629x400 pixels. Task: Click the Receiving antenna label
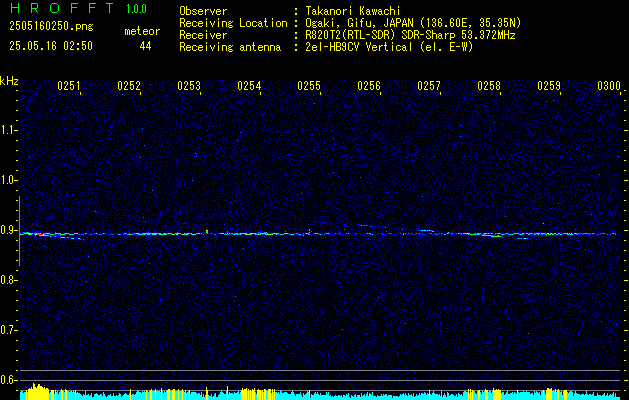tap(230, 47)
